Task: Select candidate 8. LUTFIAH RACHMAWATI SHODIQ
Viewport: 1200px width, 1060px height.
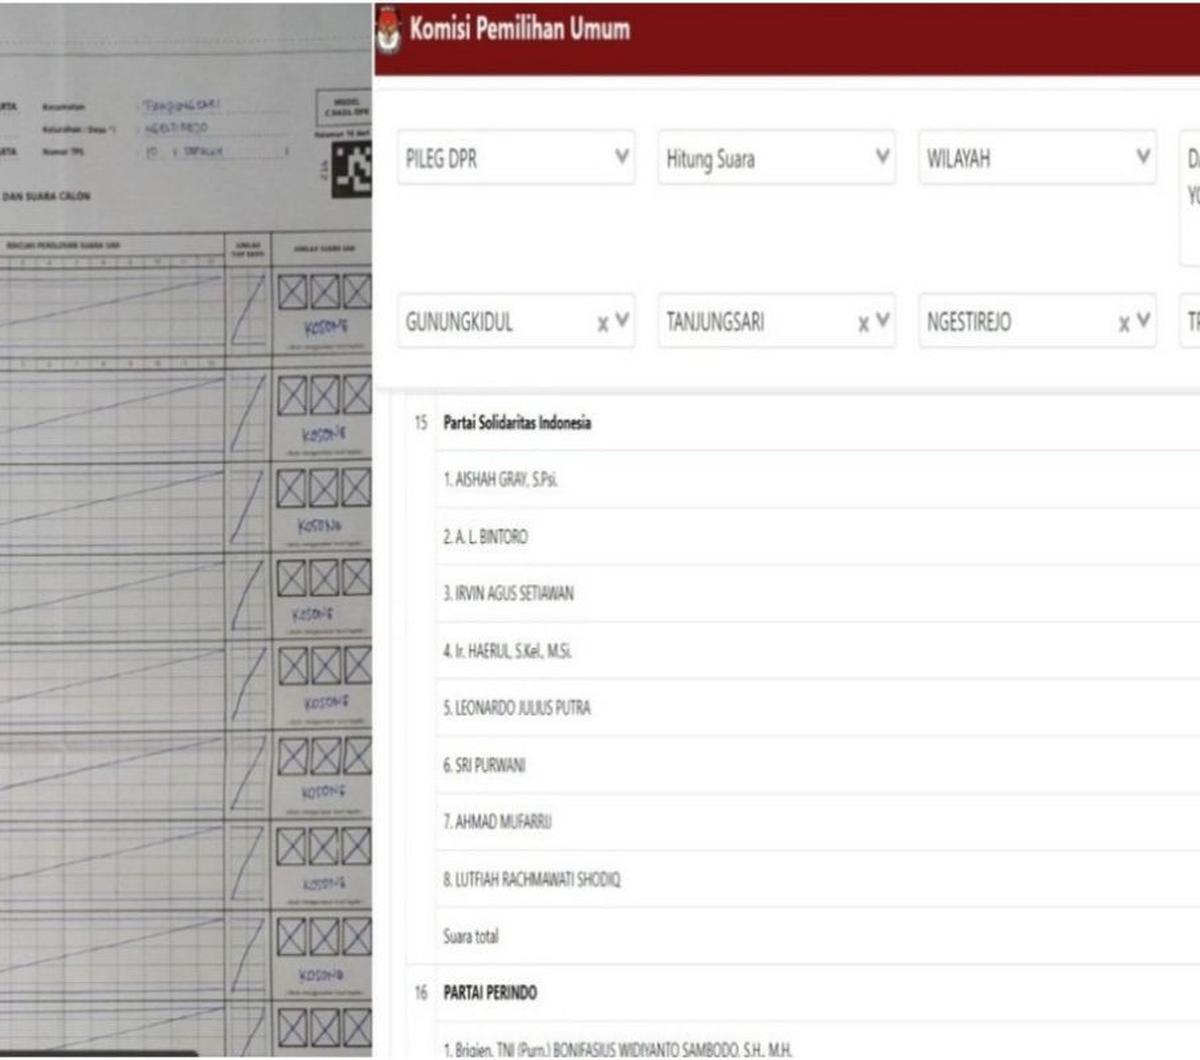Action: [818, 879]
